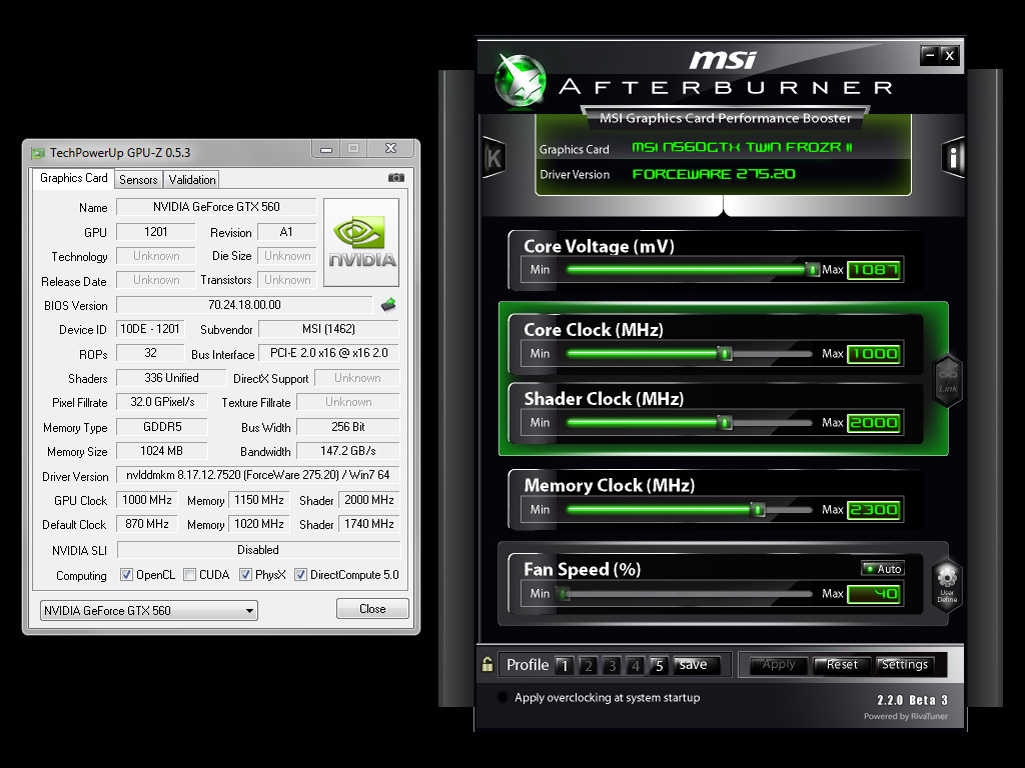Toggle the PhysX checkbox
Image resolution: width=1025 pixels, height=768 pixels.
click(x=245, y=575)
